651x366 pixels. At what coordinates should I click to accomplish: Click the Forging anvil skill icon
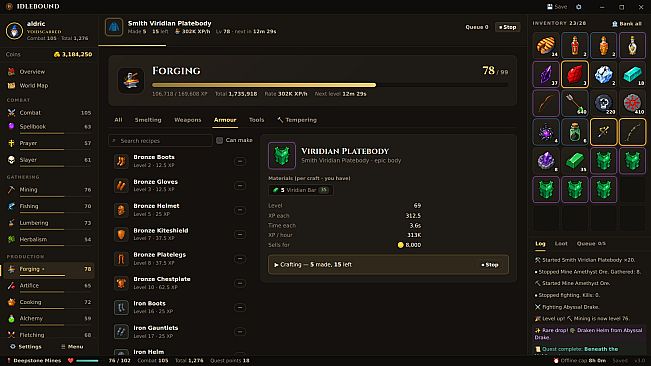coord(131,80)
